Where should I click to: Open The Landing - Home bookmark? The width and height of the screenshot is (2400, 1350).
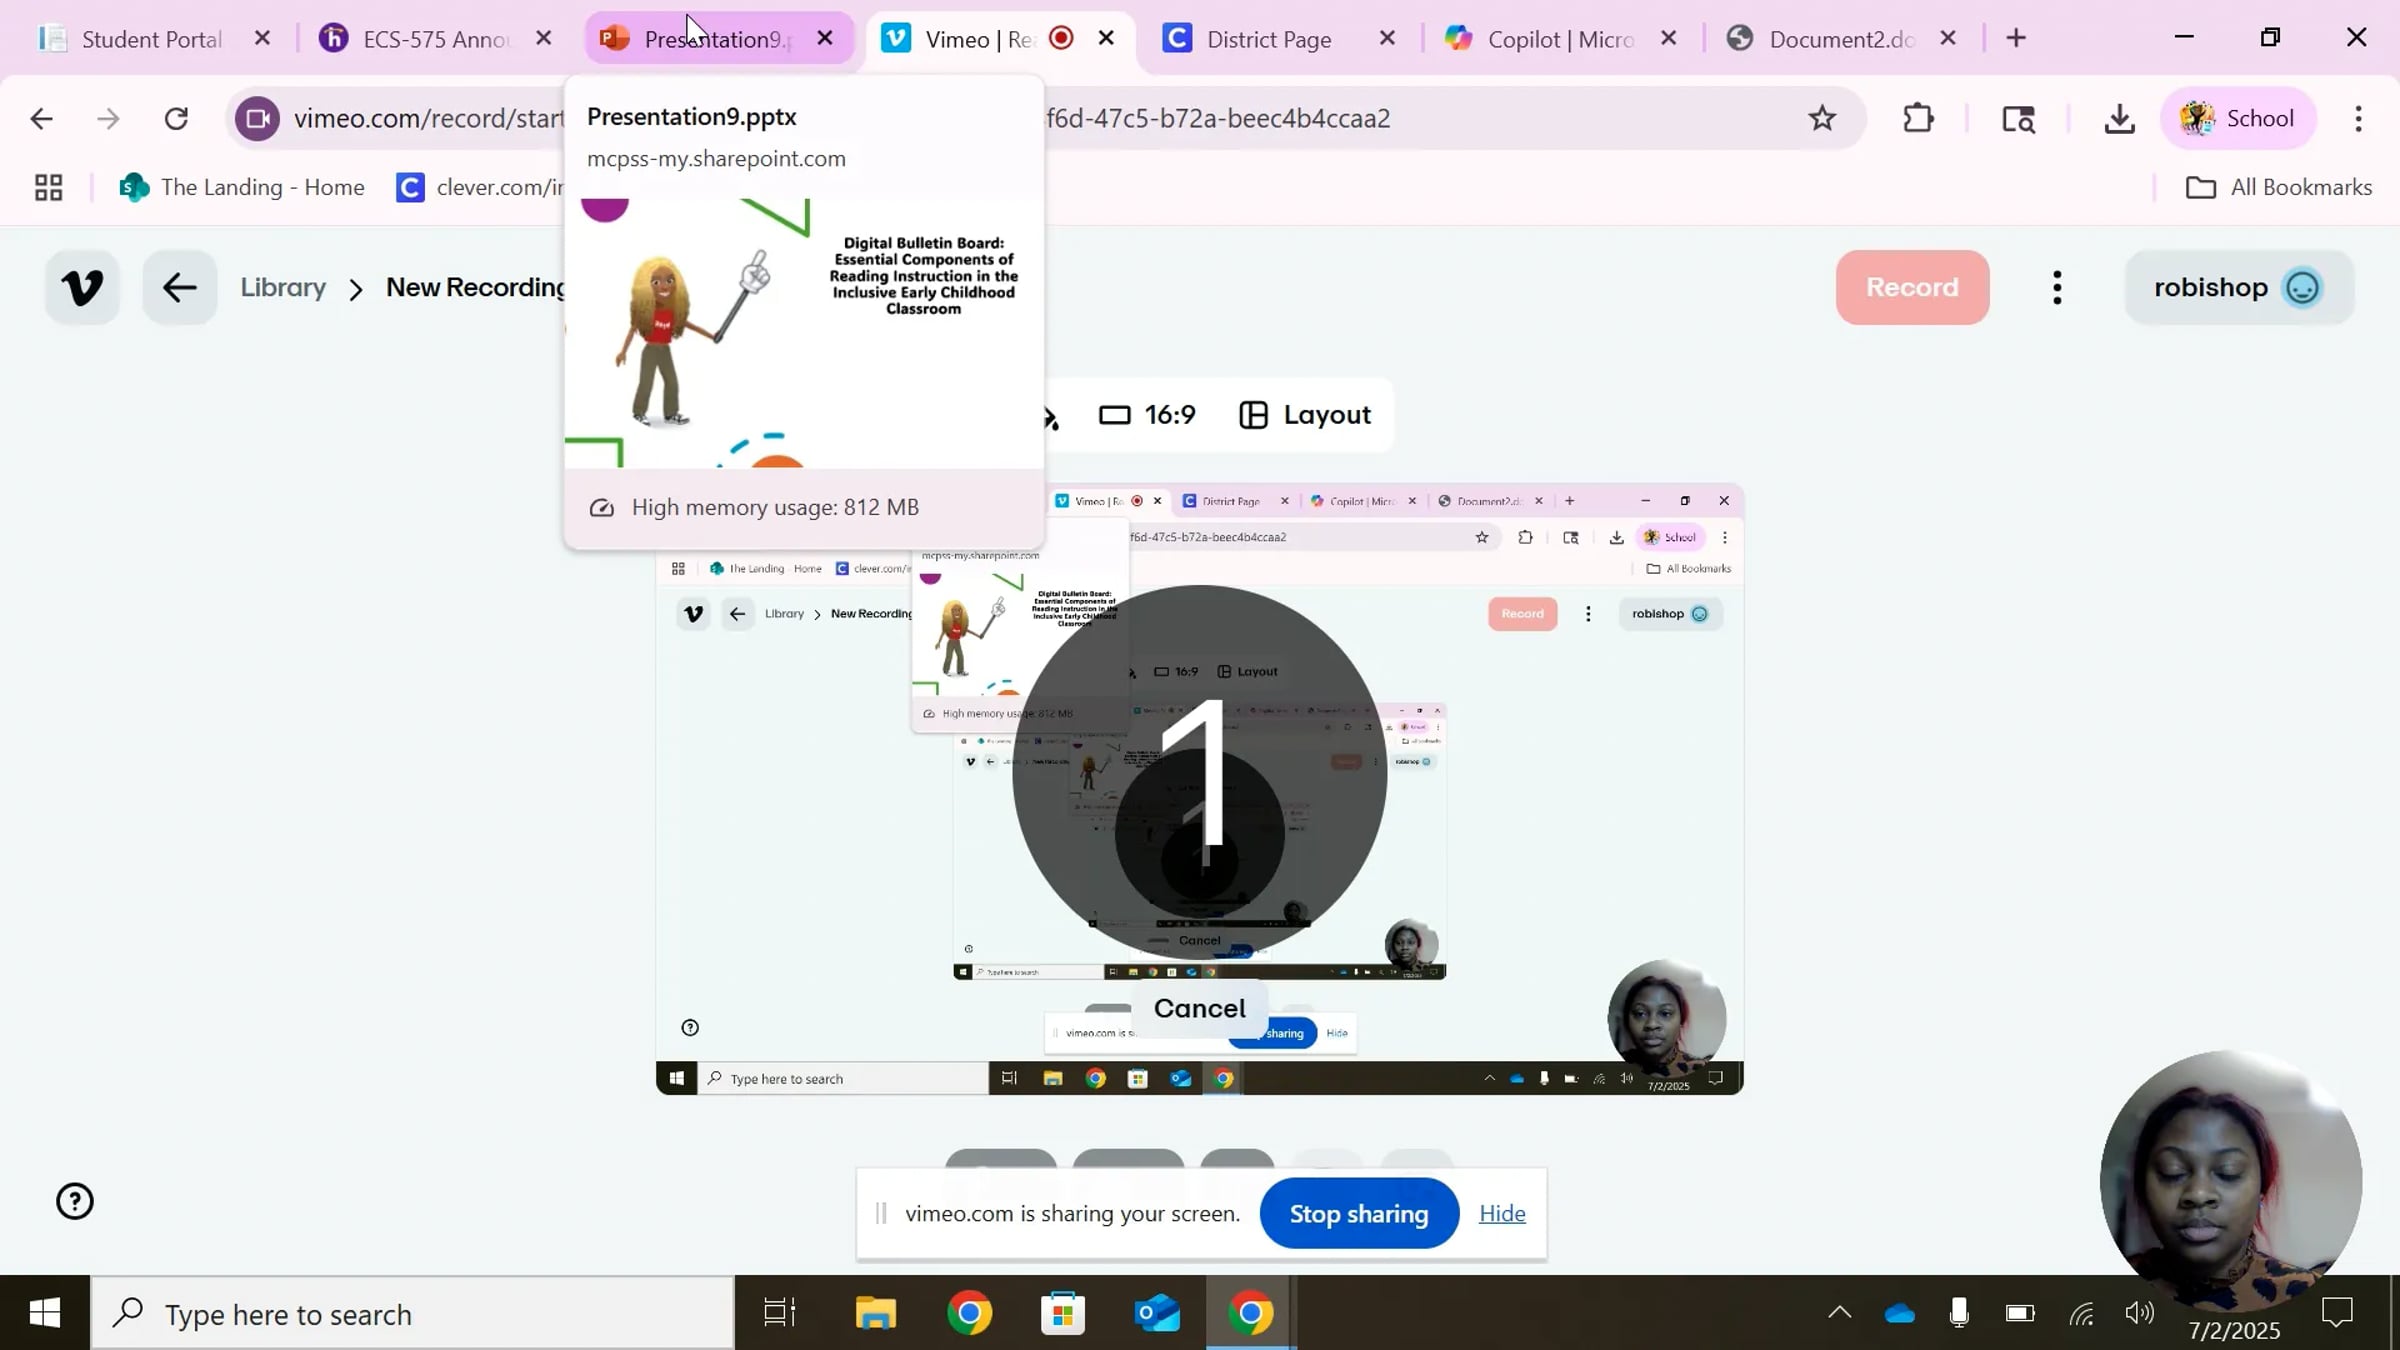click(242, 187)
